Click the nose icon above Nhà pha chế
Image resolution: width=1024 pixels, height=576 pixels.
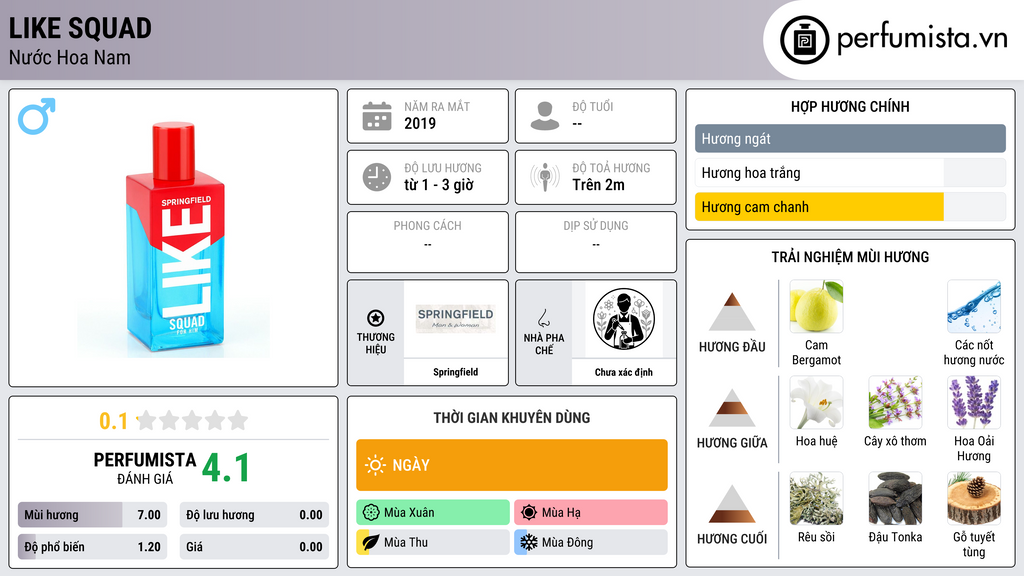pyautogui.click(x=543, y=318)
